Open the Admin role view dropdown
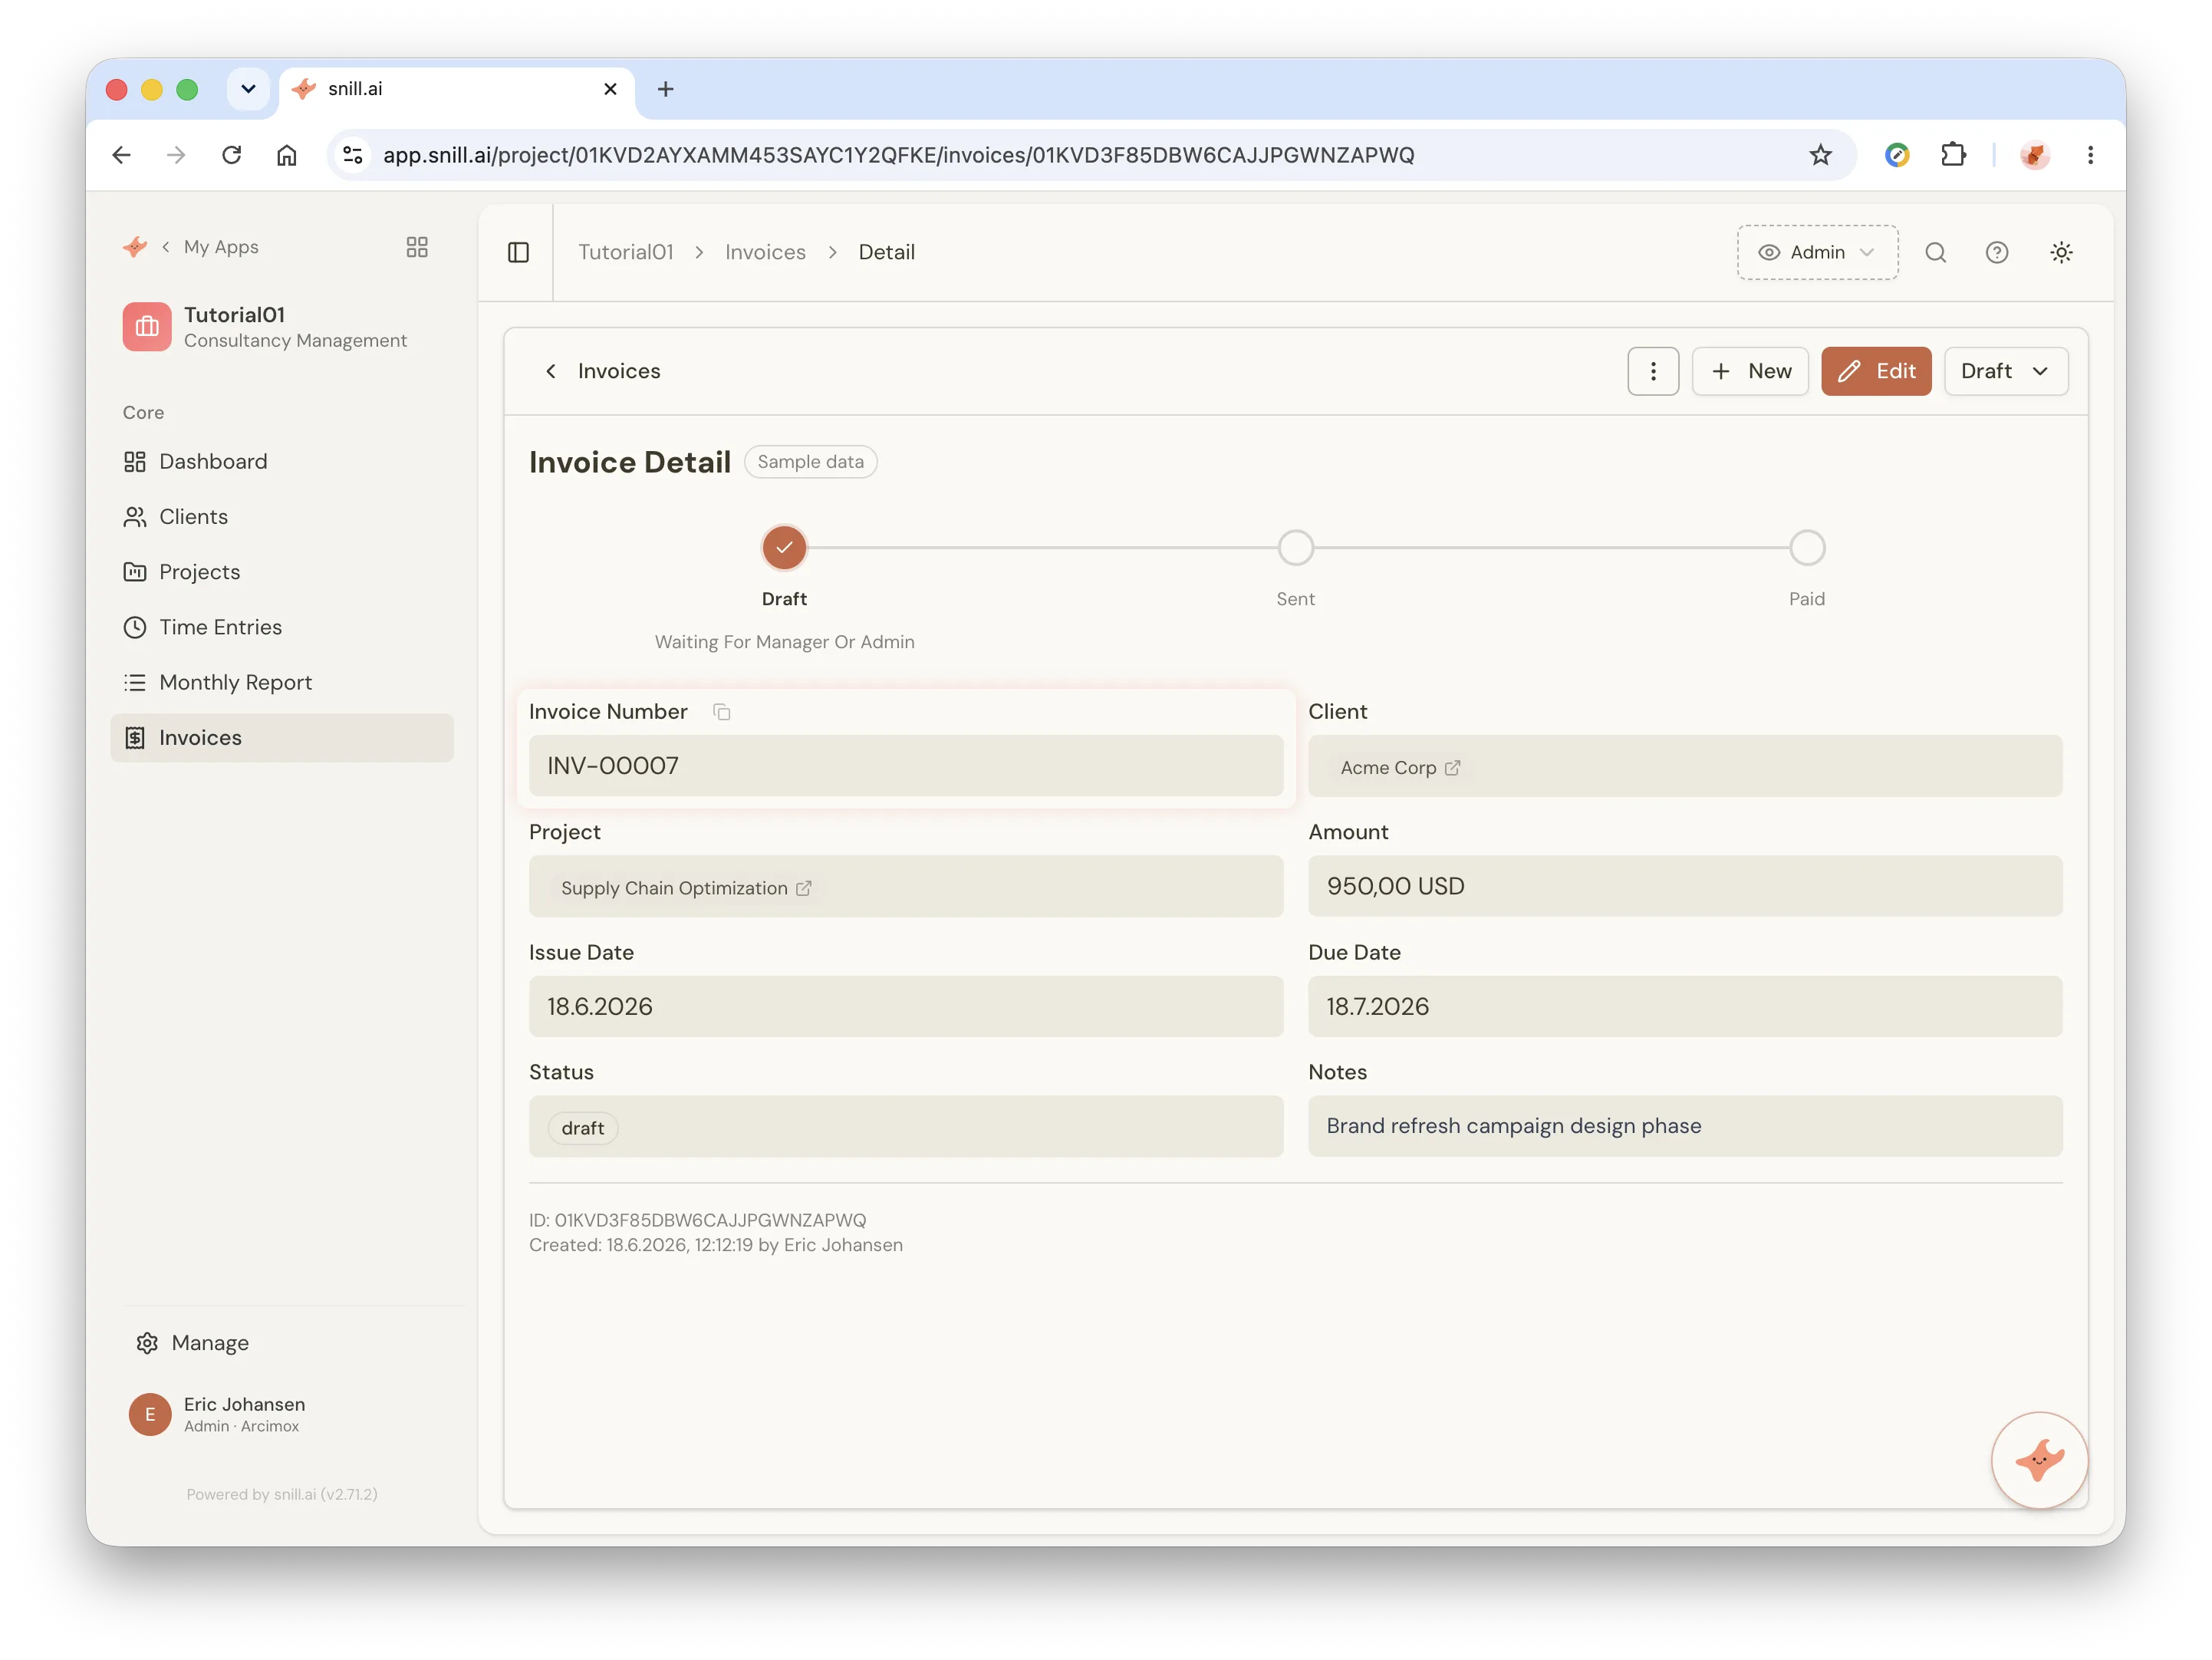Image resolution: width=2212 pixels, height=1660 pixels. tap(1817, 252)
